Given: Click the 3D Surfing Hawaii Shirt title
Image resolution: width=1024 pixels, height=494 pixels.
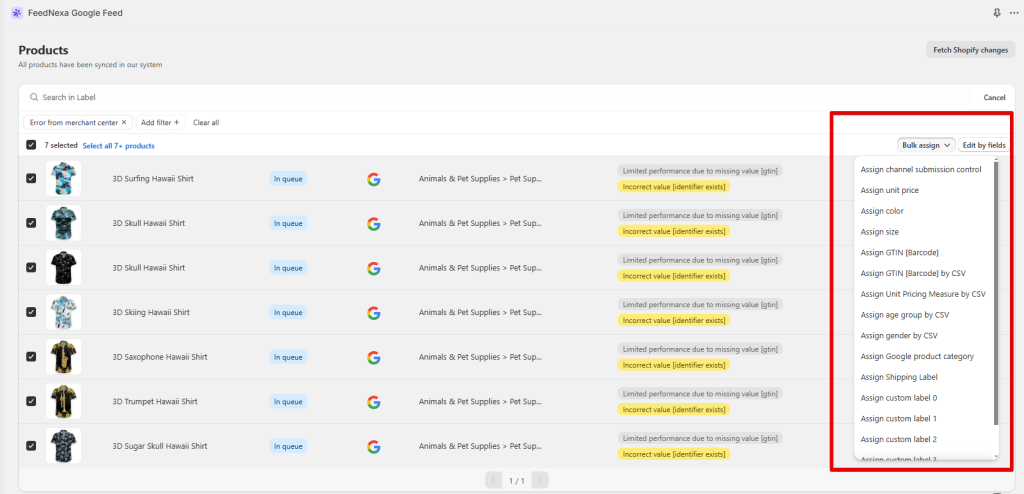Looking at the screenshot, I should [x=153, y=178].
